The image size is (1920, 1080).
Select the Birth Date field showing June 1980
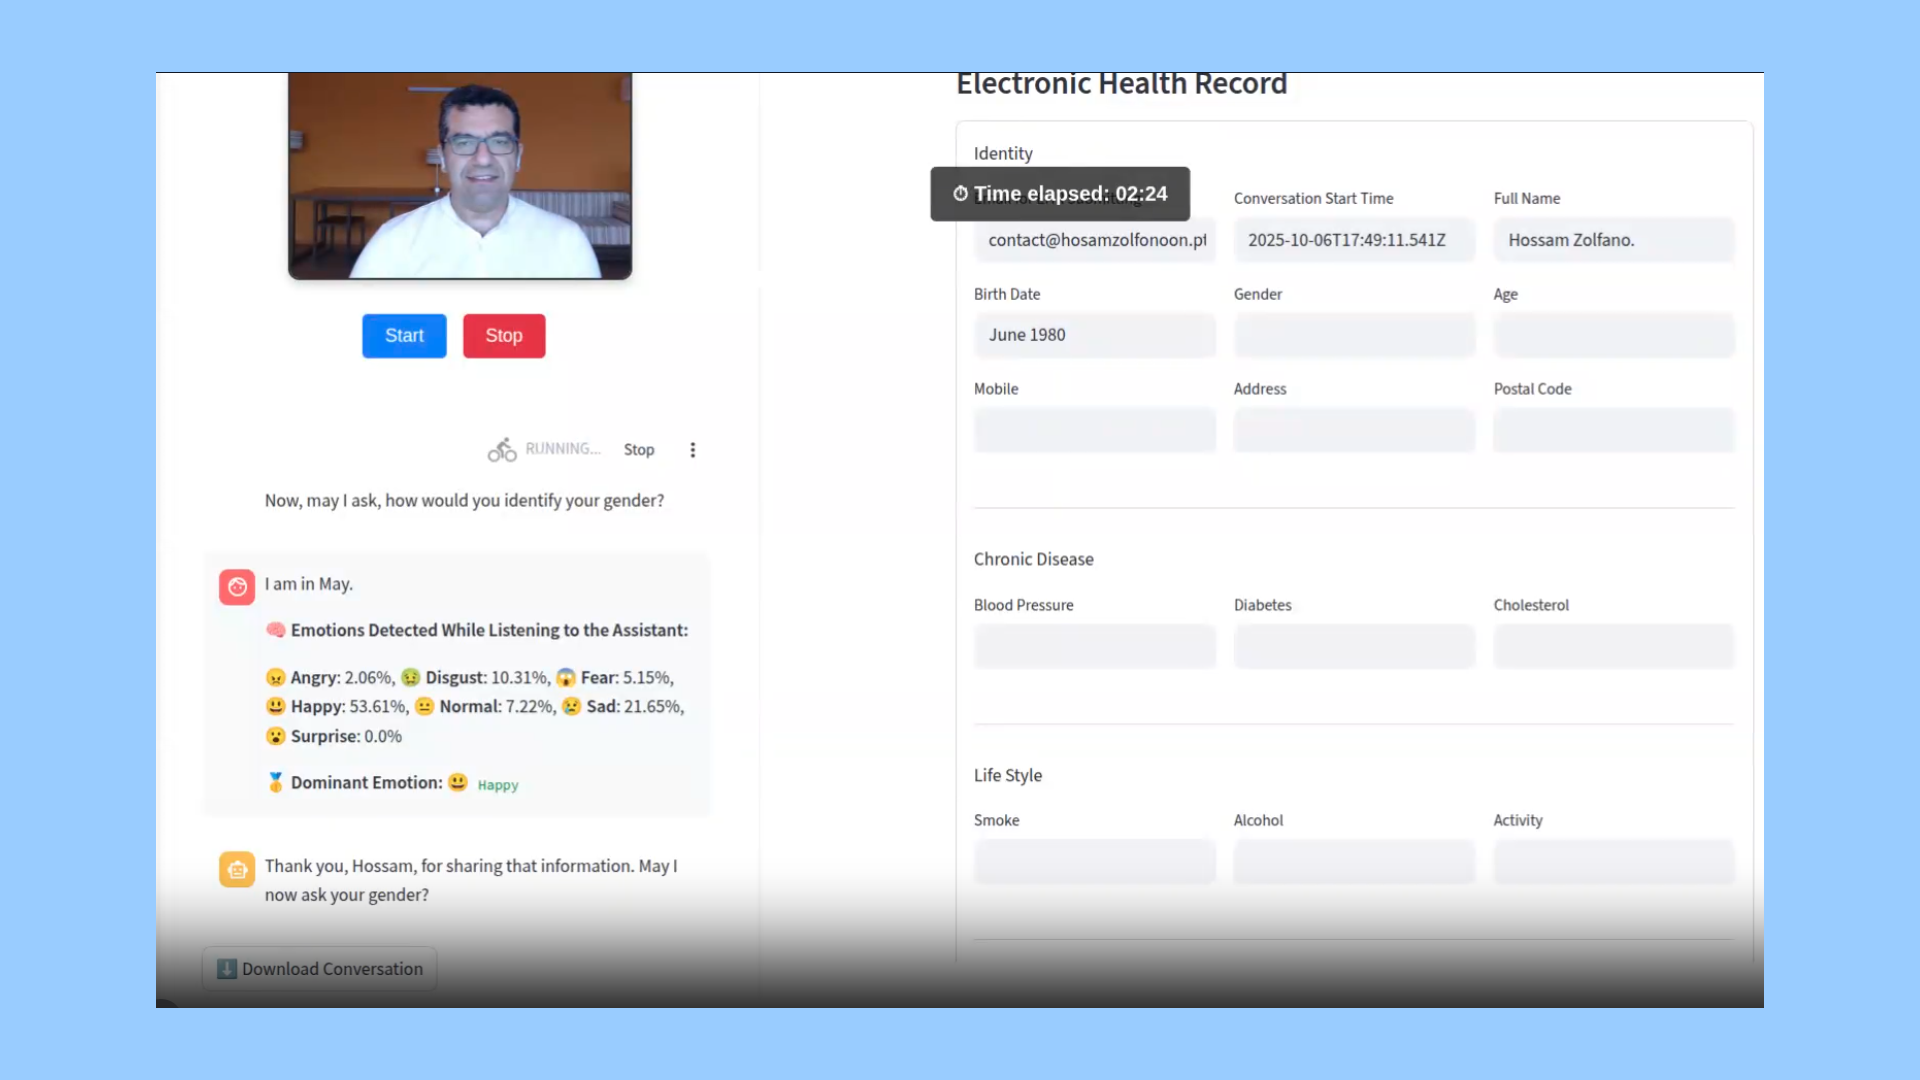(x=1094, y=335)
